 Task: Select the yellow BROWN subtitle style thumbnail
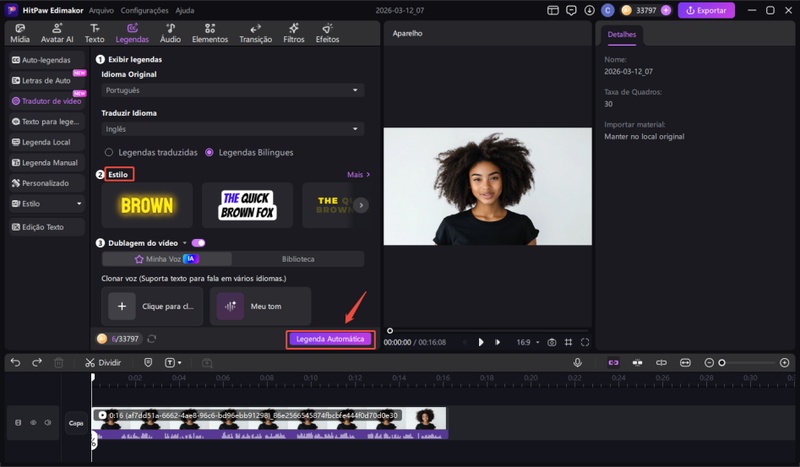tap(147, 205)
